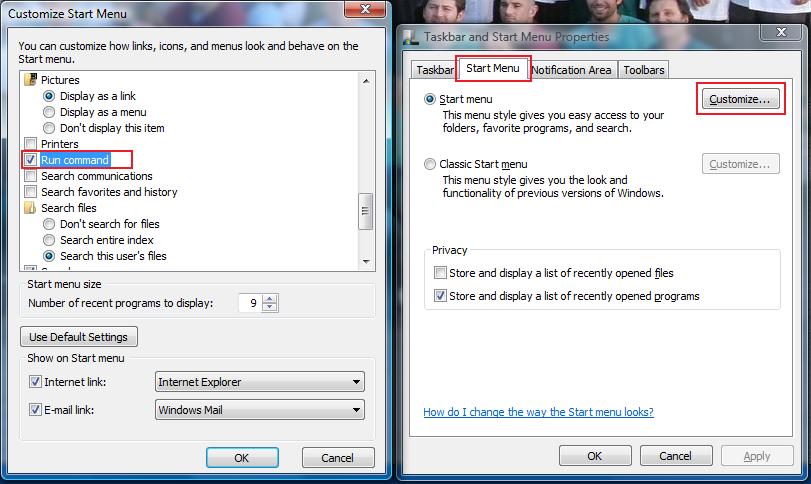
Task: Click the recent programs number field
Action: [250, 303]
